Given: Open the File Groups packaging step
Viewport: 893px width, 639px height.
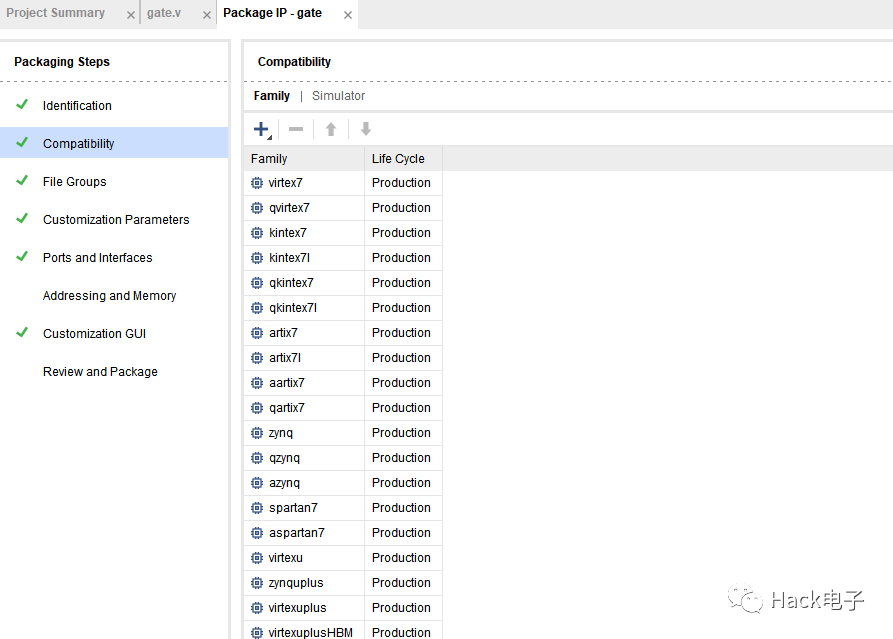Looking at the screenshot, I should pyautogui.click(x=75, y=182).
